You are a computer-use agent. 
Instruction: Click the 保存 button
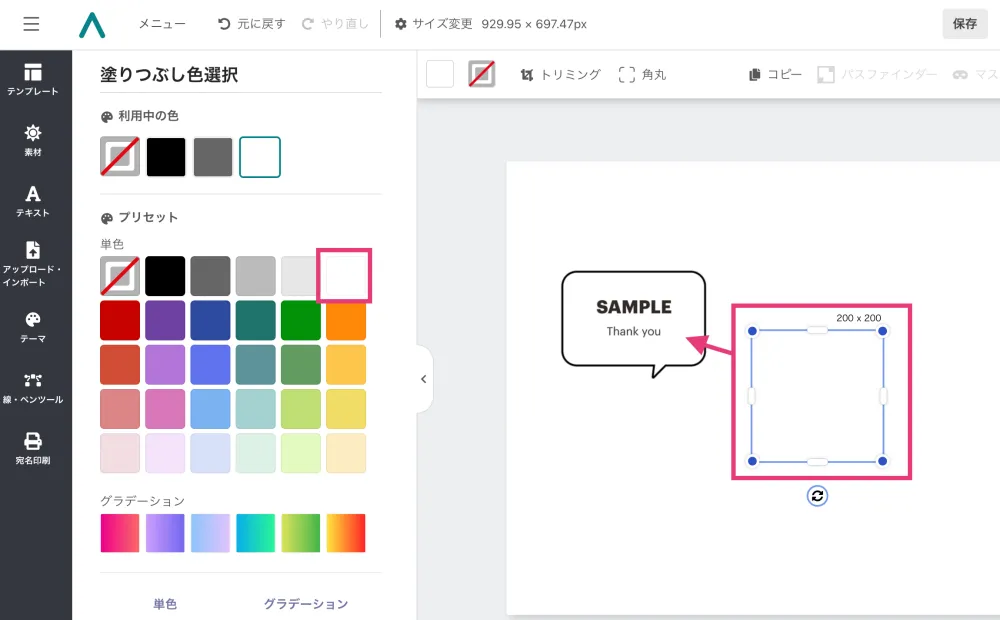(x=964, y=23)
